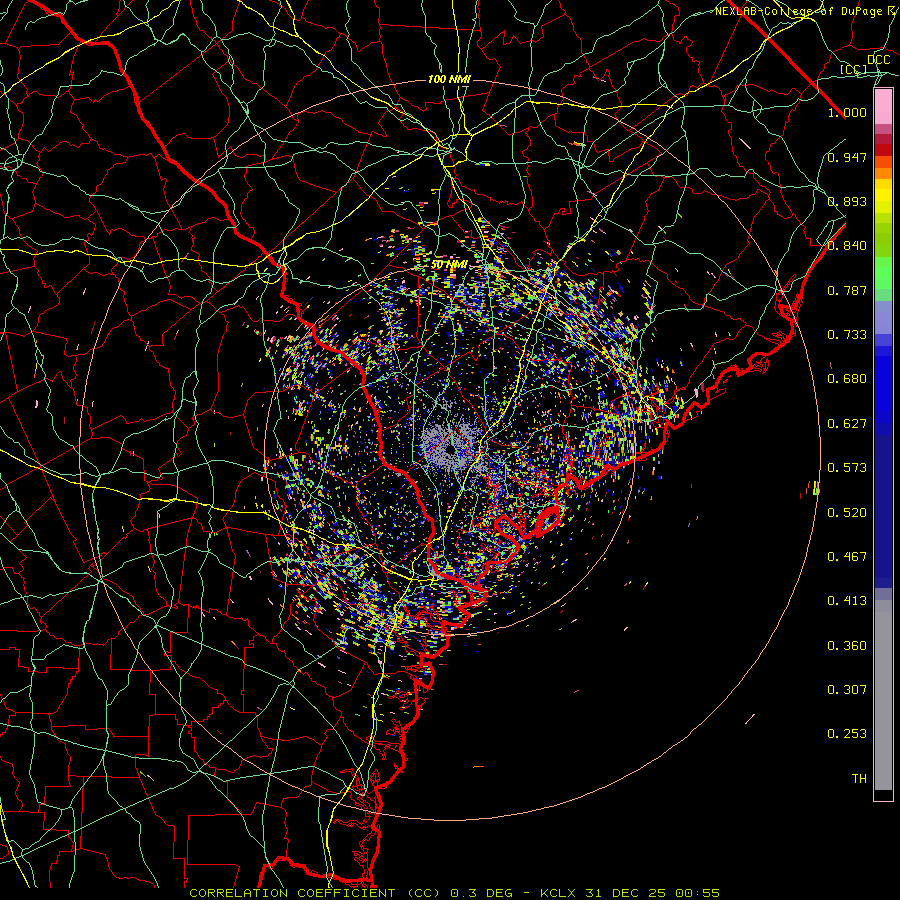The height and width of the screenshot is (900, 900).
Task: Click the 0.840 scale value
Action: point(847,246)
